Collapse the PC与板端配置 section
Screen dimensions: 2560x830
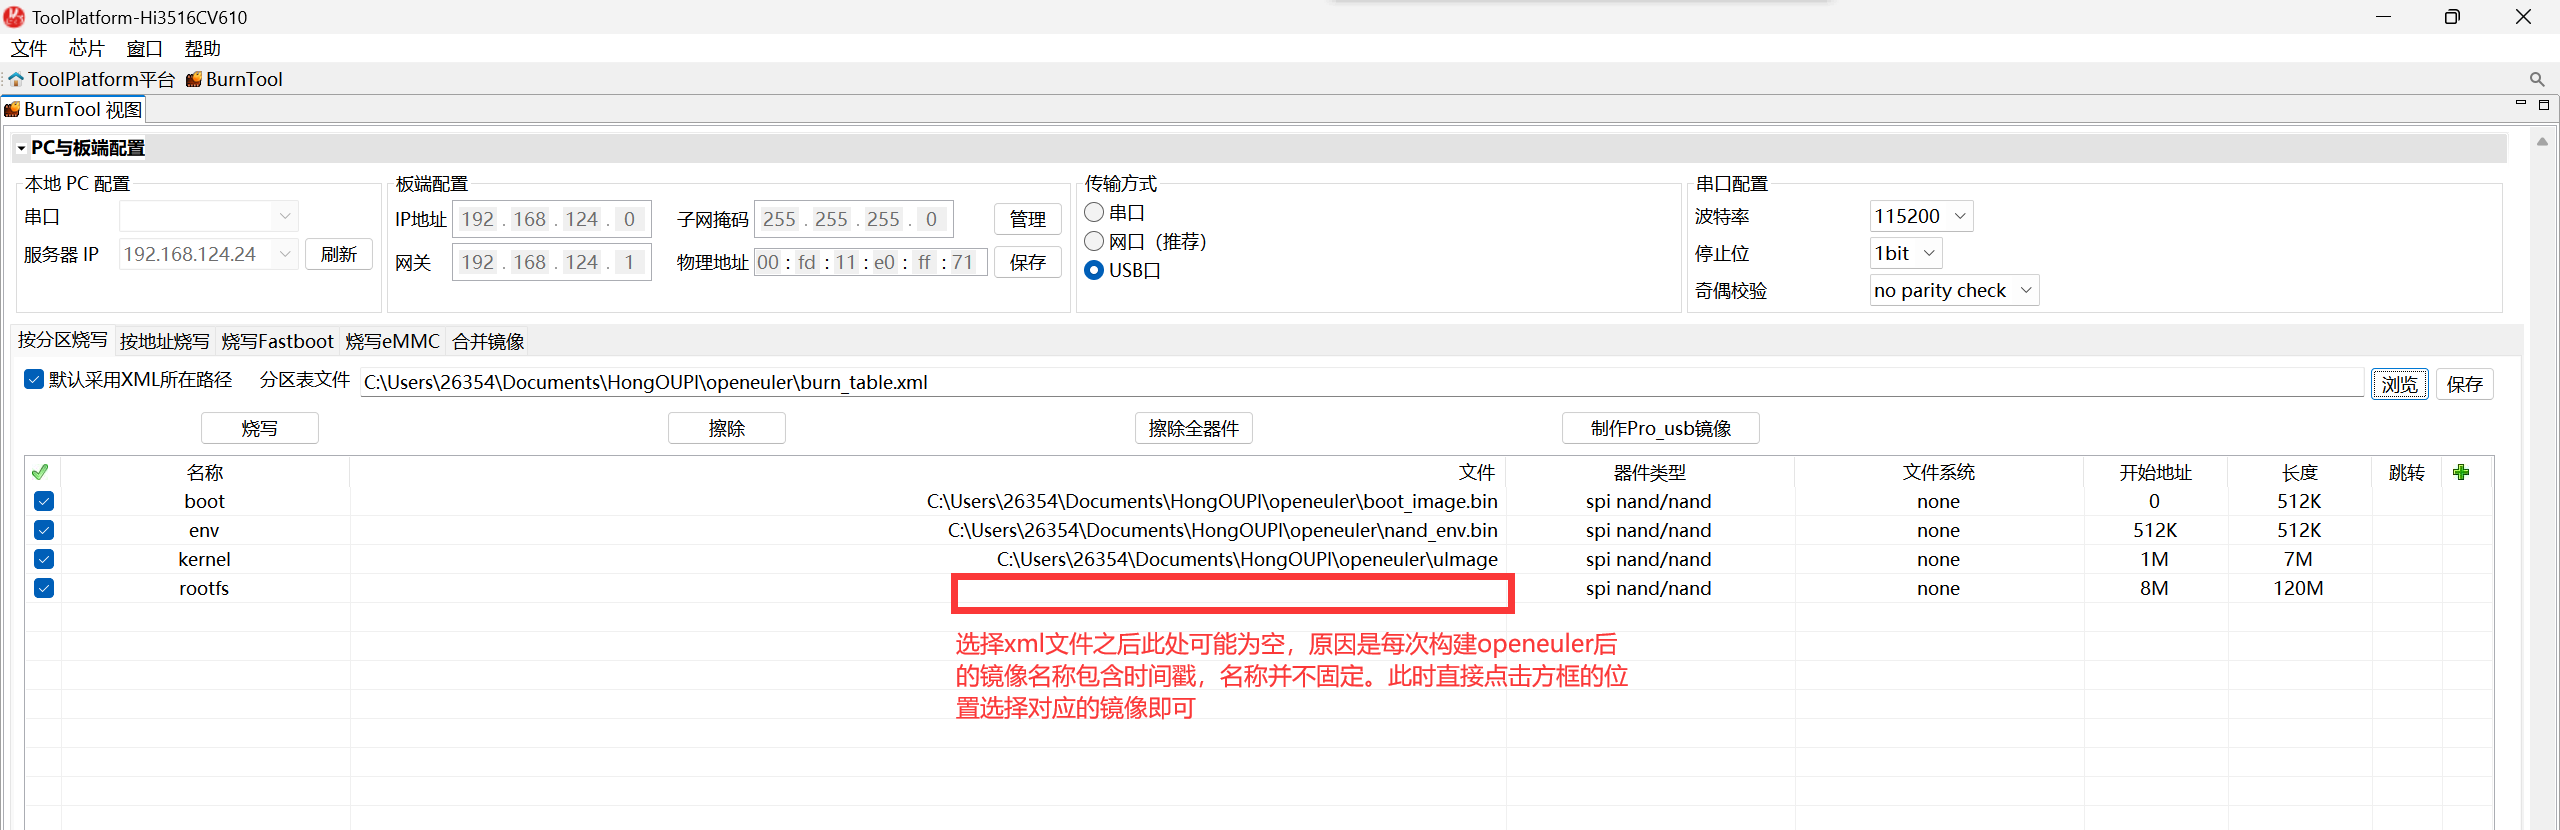coord(21,148)
